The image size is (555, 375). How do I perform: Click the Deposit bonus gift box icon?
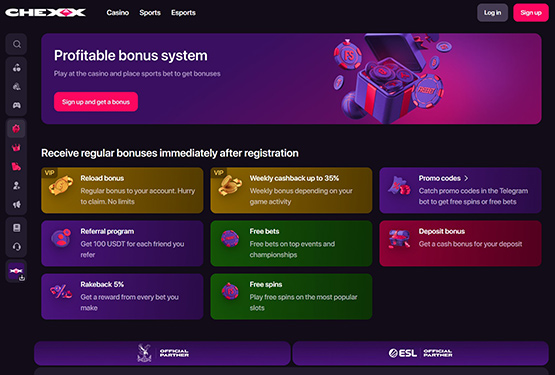399,238
